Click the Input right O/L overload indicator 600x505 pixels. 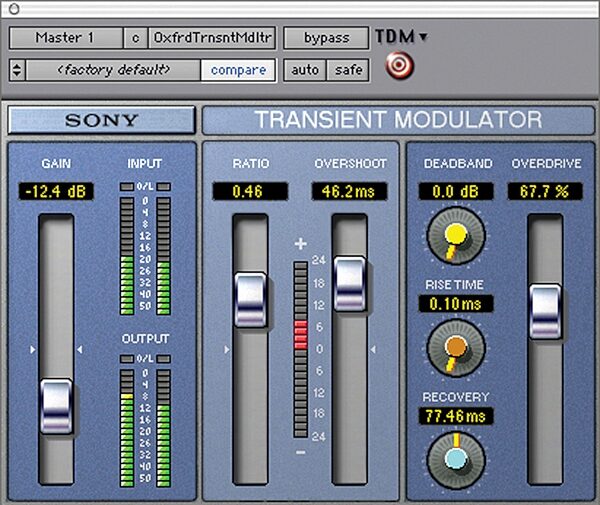coord(163,187)
